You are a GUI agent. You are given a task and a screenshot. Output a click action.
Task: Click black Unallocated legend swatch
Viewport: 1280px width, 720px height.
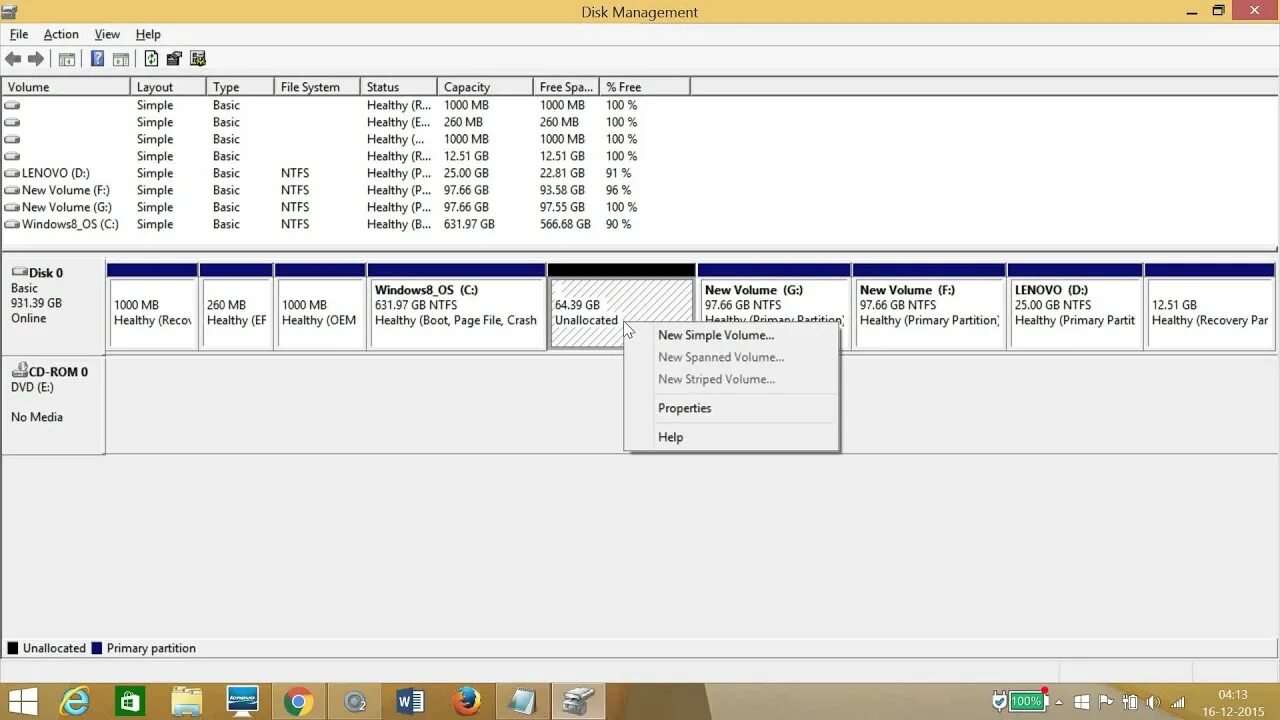[x=13, y=648]
